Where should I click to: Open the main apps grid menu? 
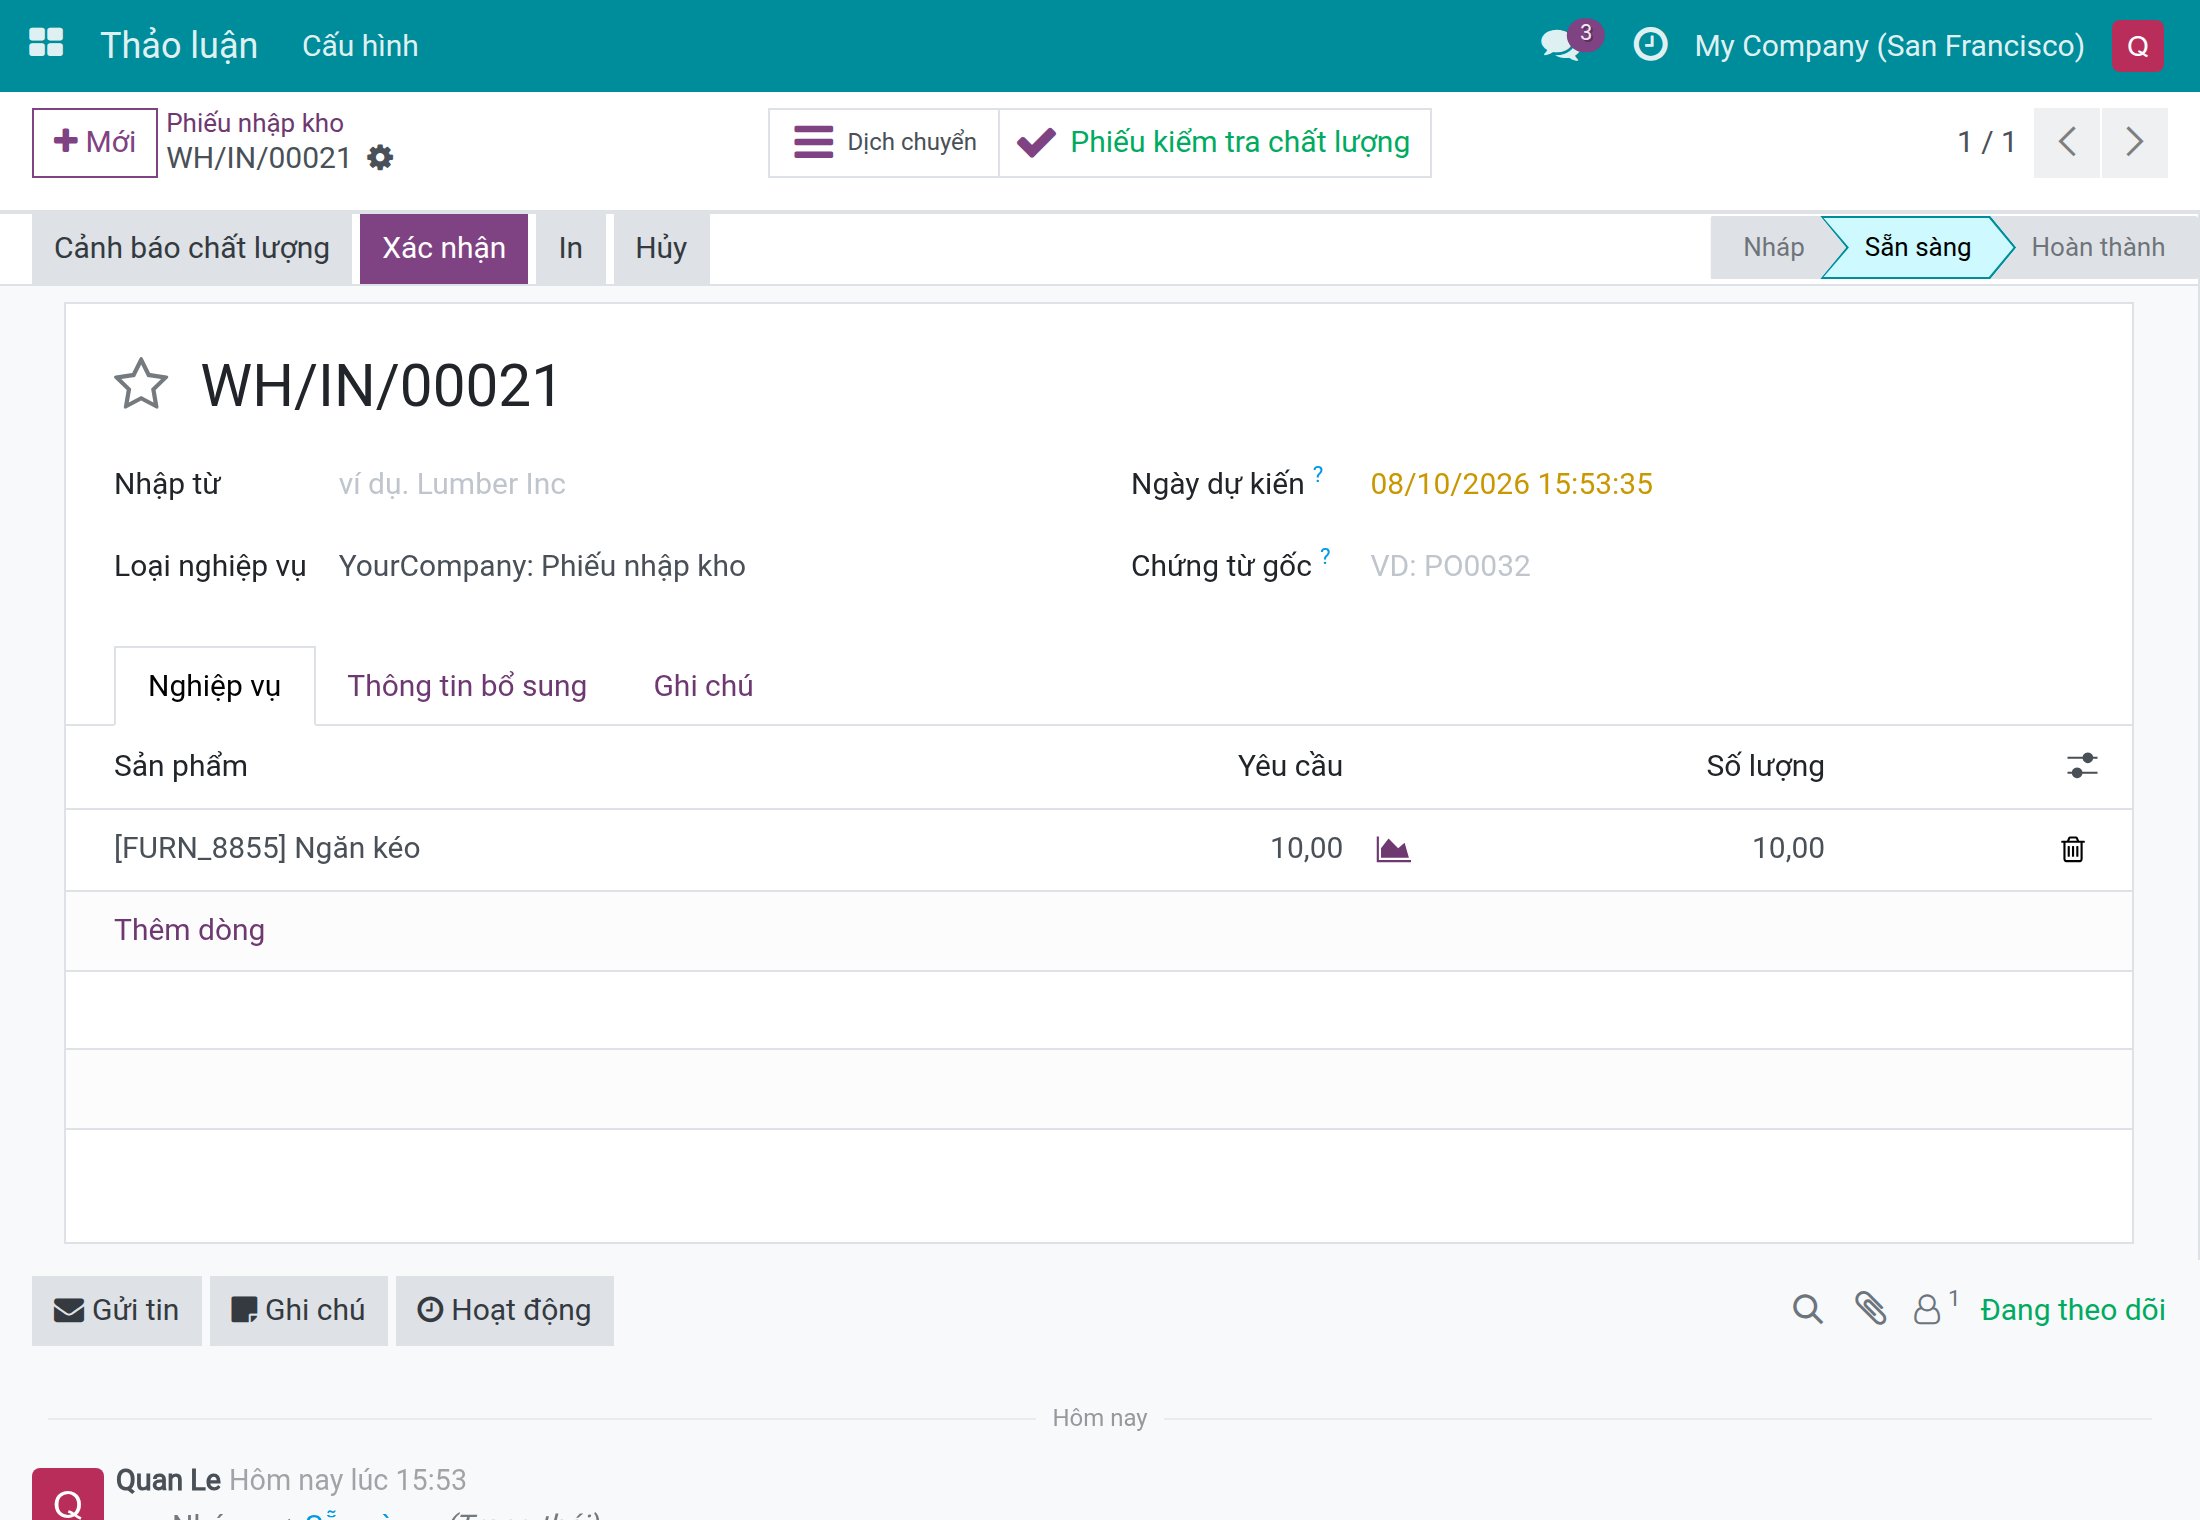[46, 44]
